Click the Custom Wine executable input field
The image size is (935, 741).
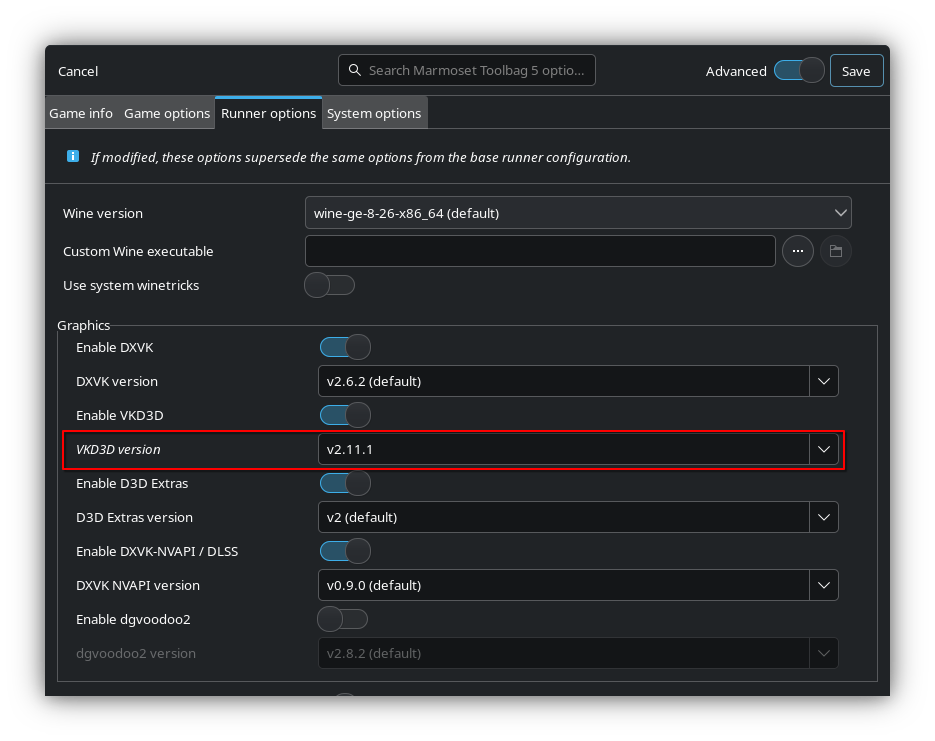(x=540, y=251)
